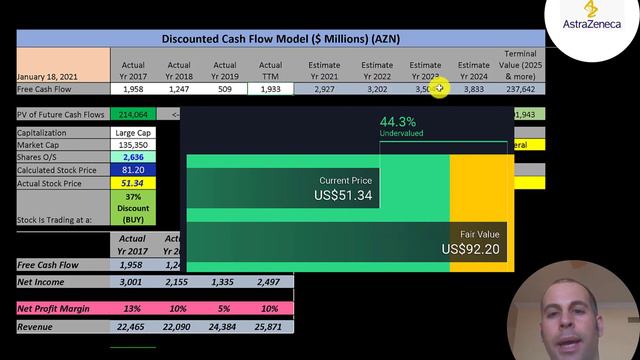Select the 2,155 net income cell
Screen dimensions: 640x360
tap(177, 282)
